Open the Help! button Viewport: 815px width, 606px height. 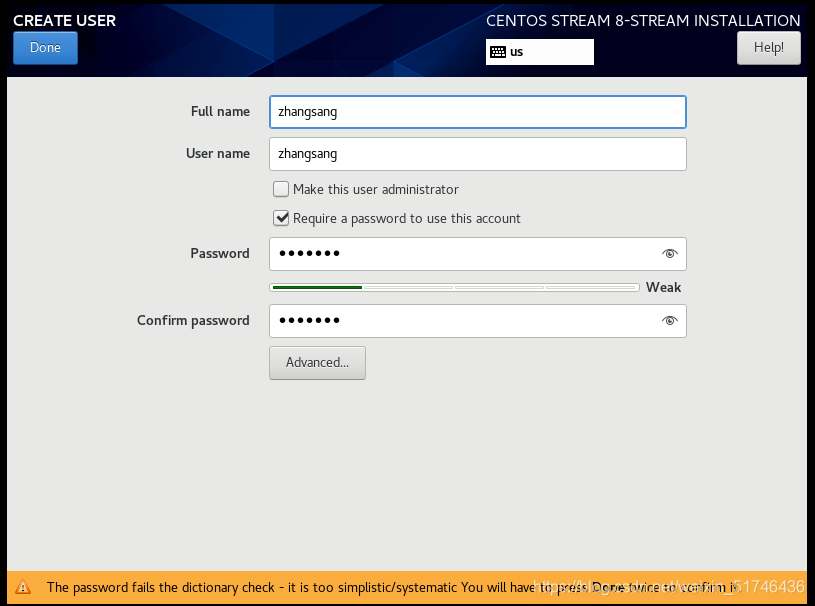point(768,48)
